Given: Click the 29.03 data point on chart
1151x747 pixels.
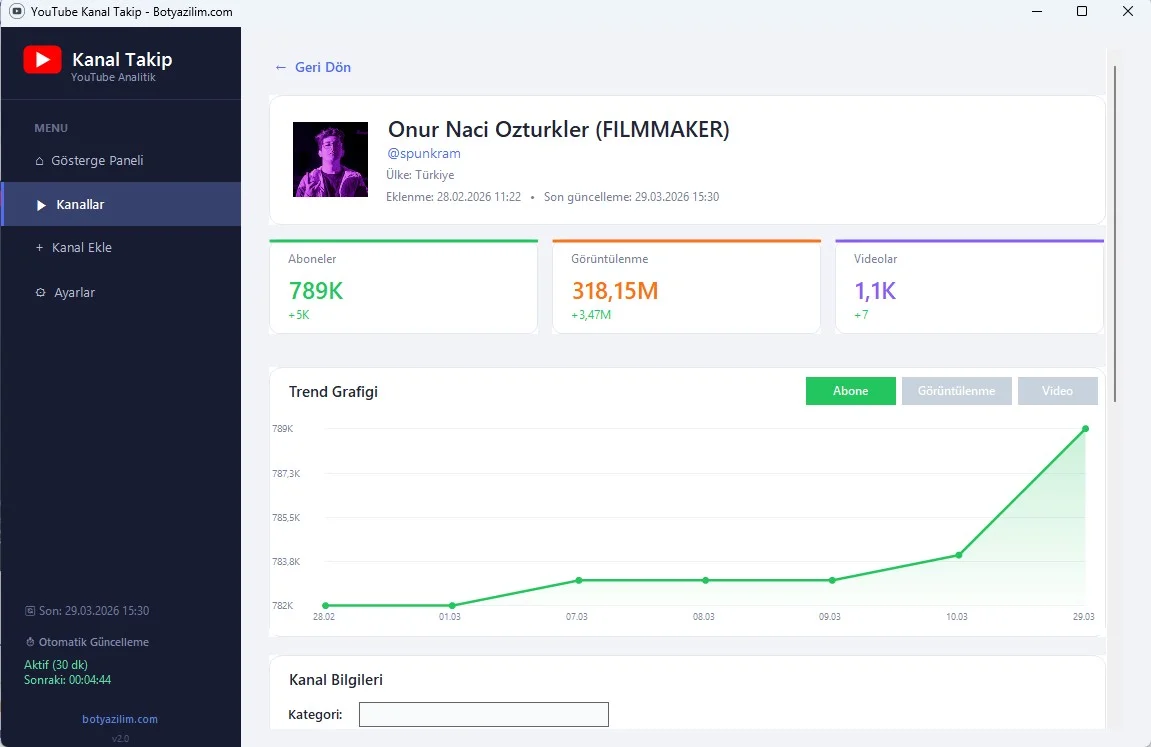Looking at the screenshot, I should (x=1085, y=429).
